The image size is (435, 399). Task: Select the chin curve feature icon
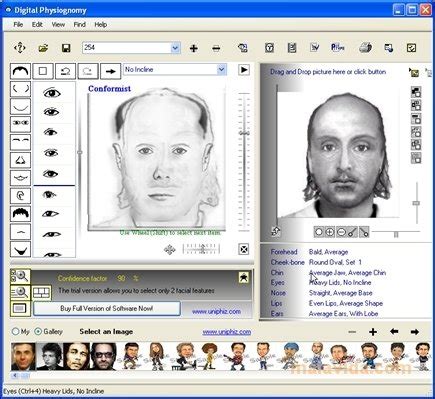click(21, 107)
